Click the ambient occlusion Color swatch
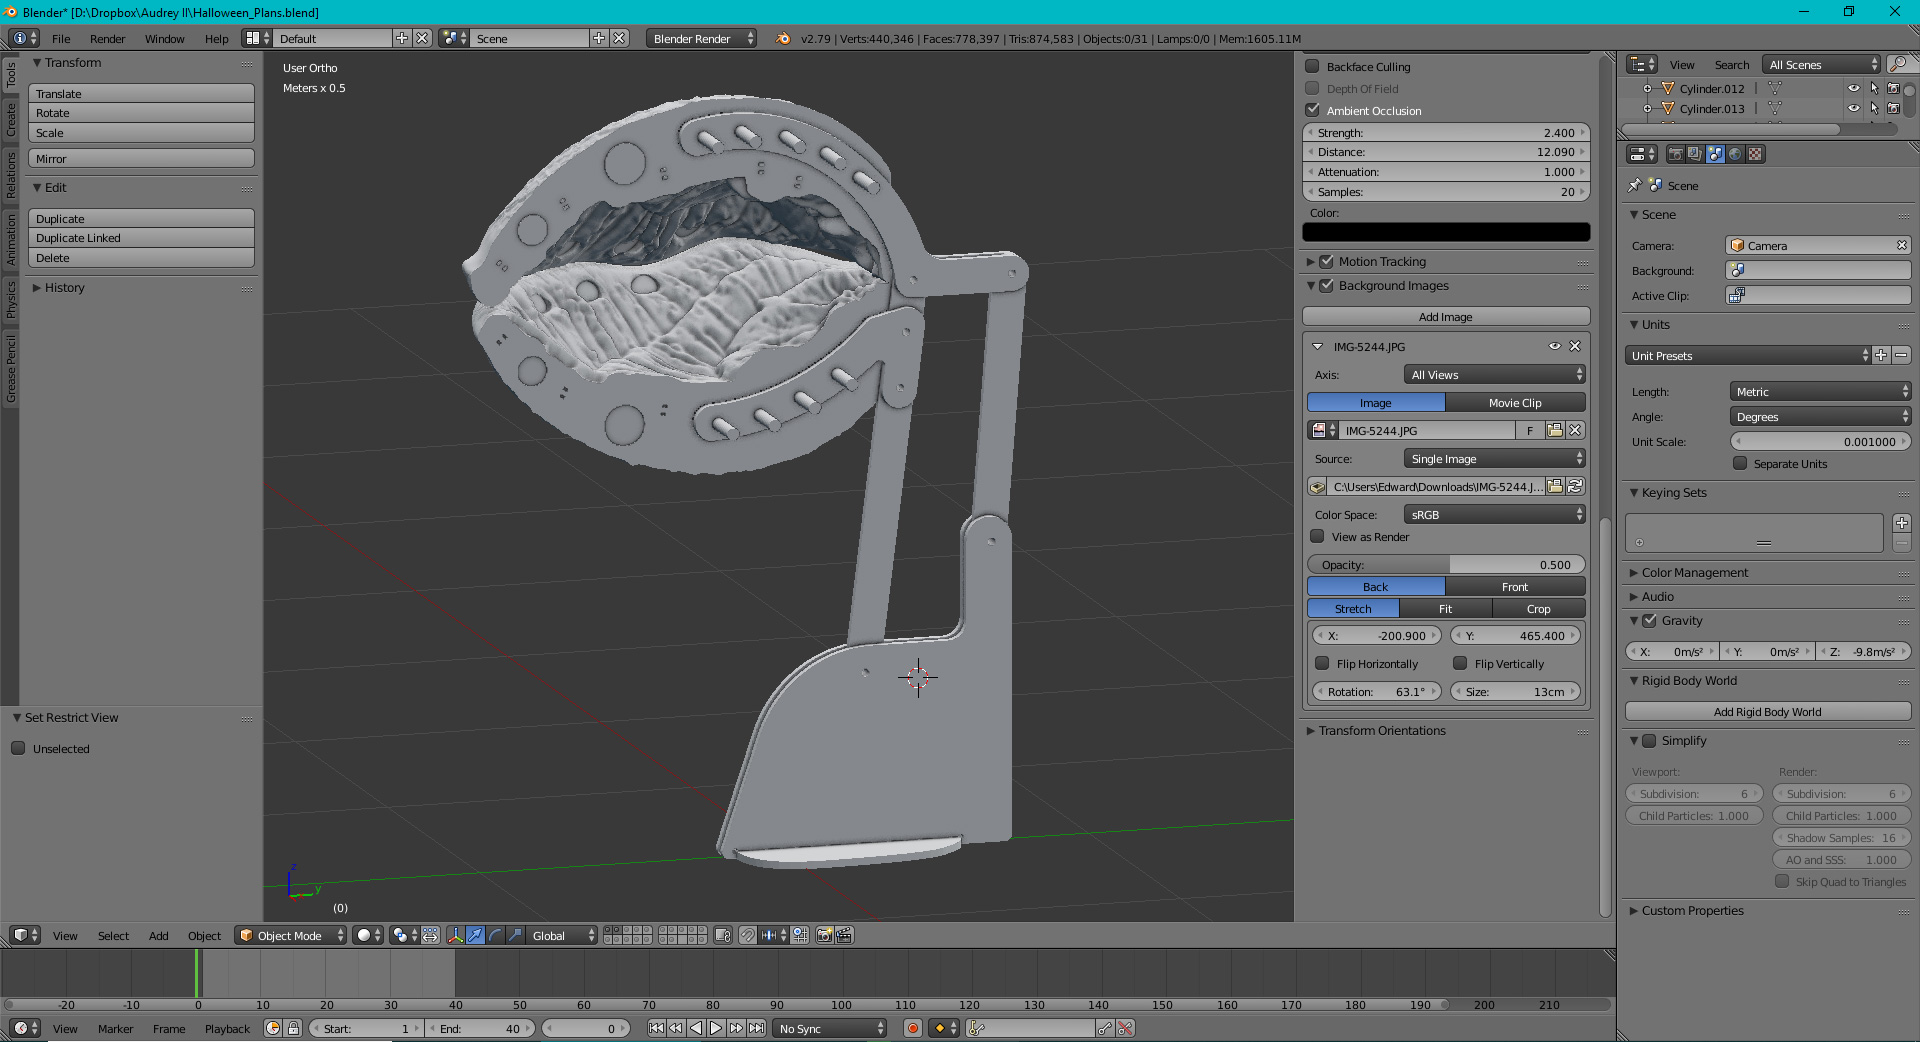The width and height of the screenshot is (1920, 1042). pyautogui.click(x=1446, y=232)
